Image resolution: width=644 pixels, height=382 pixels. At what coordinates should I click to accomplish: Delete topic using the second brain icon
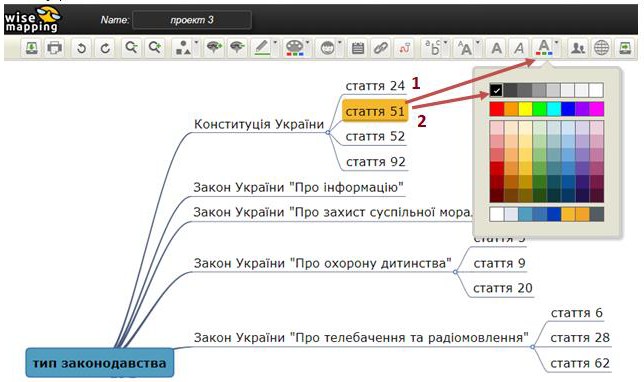pos(237,48)
